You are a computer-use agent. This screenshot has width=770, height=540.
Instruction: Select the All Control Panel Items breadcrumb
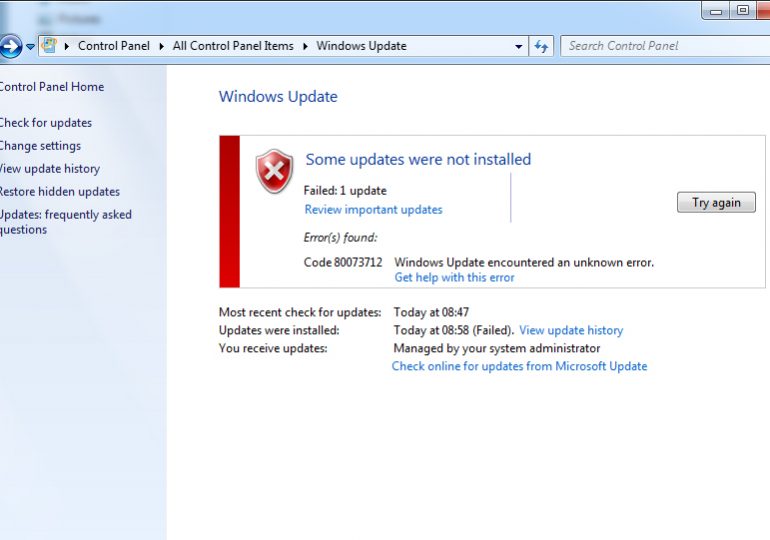coord(233,46)
